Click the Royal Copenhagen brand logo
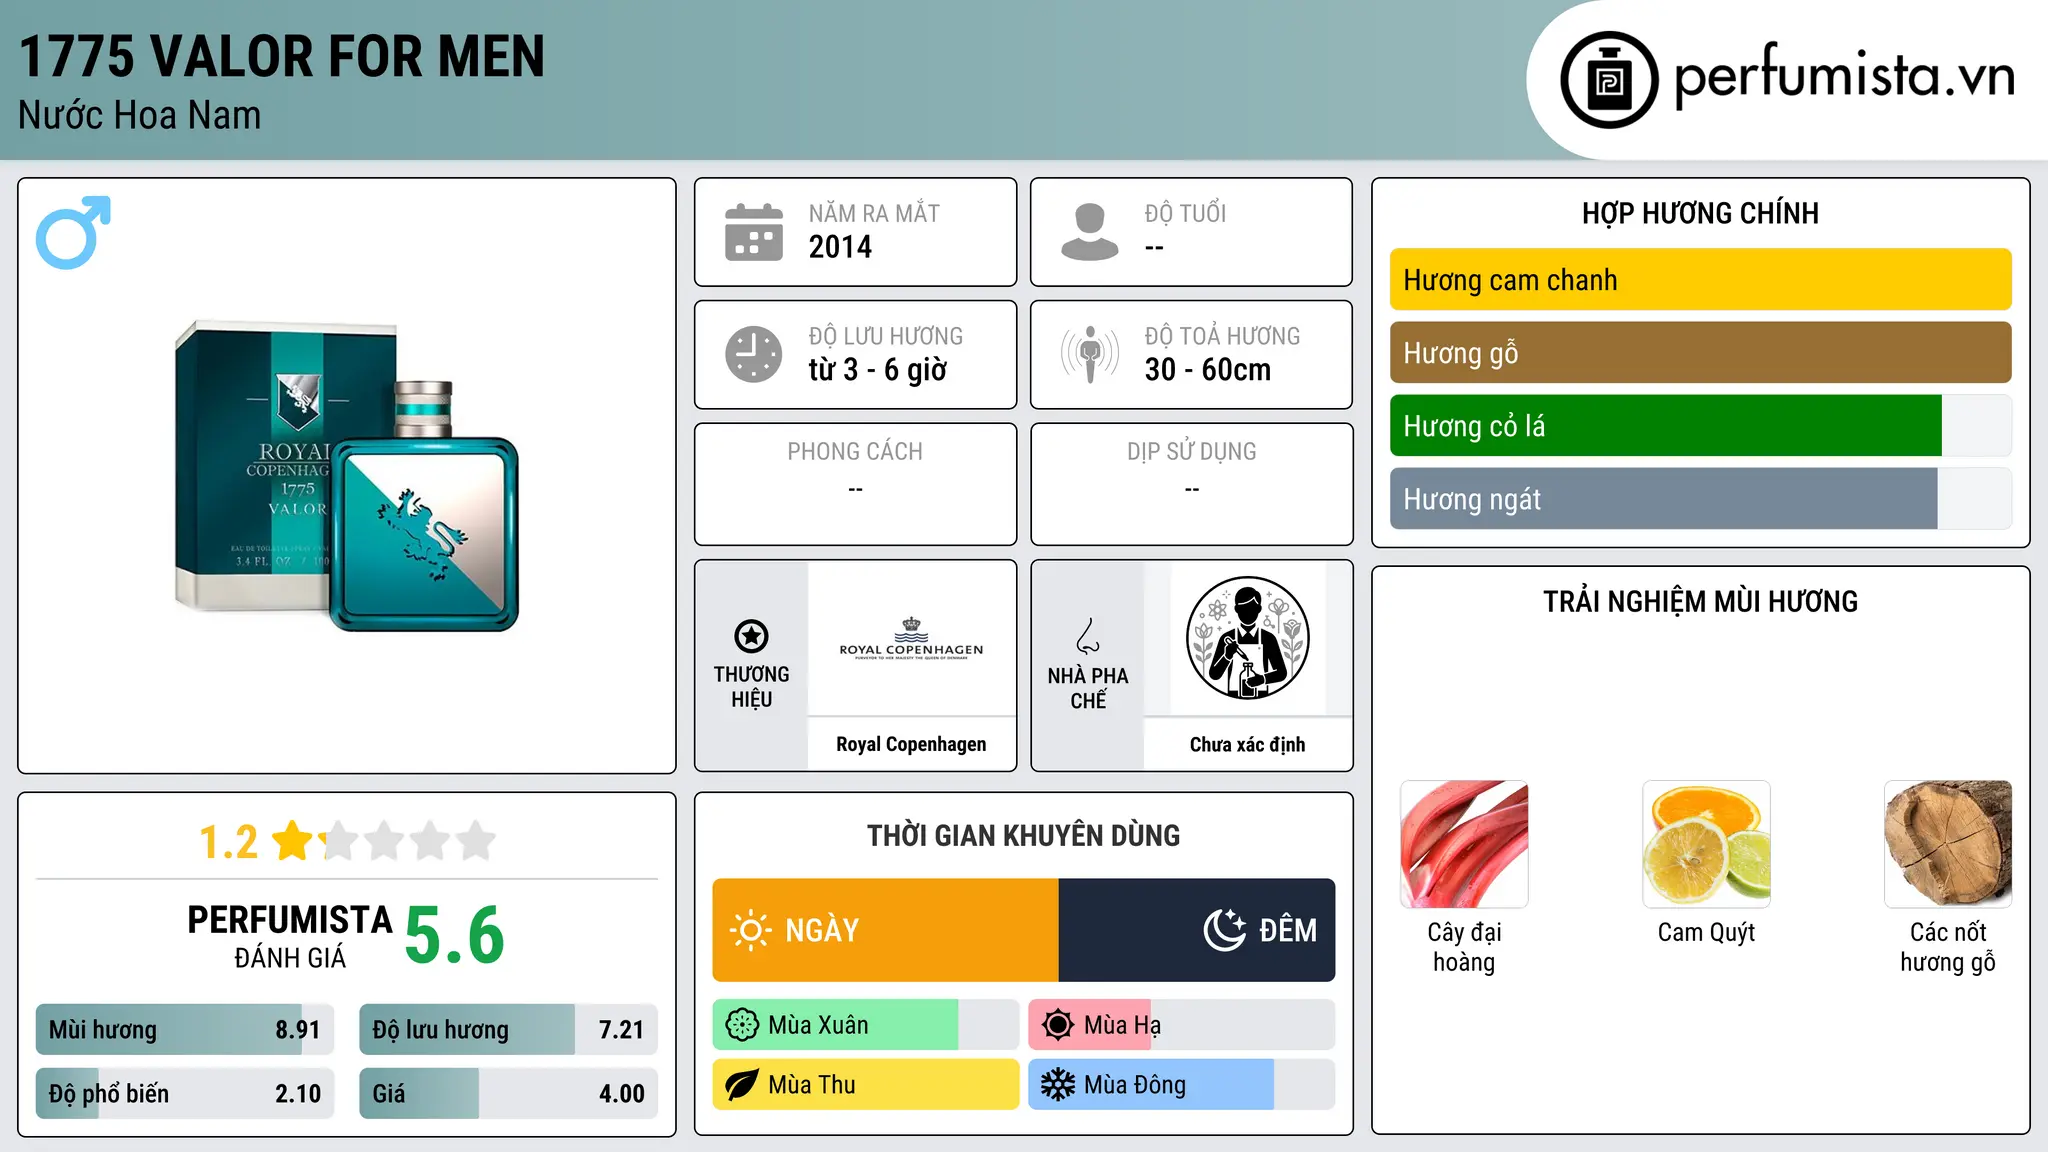The image size is (2048, 1152). [911, 639]
